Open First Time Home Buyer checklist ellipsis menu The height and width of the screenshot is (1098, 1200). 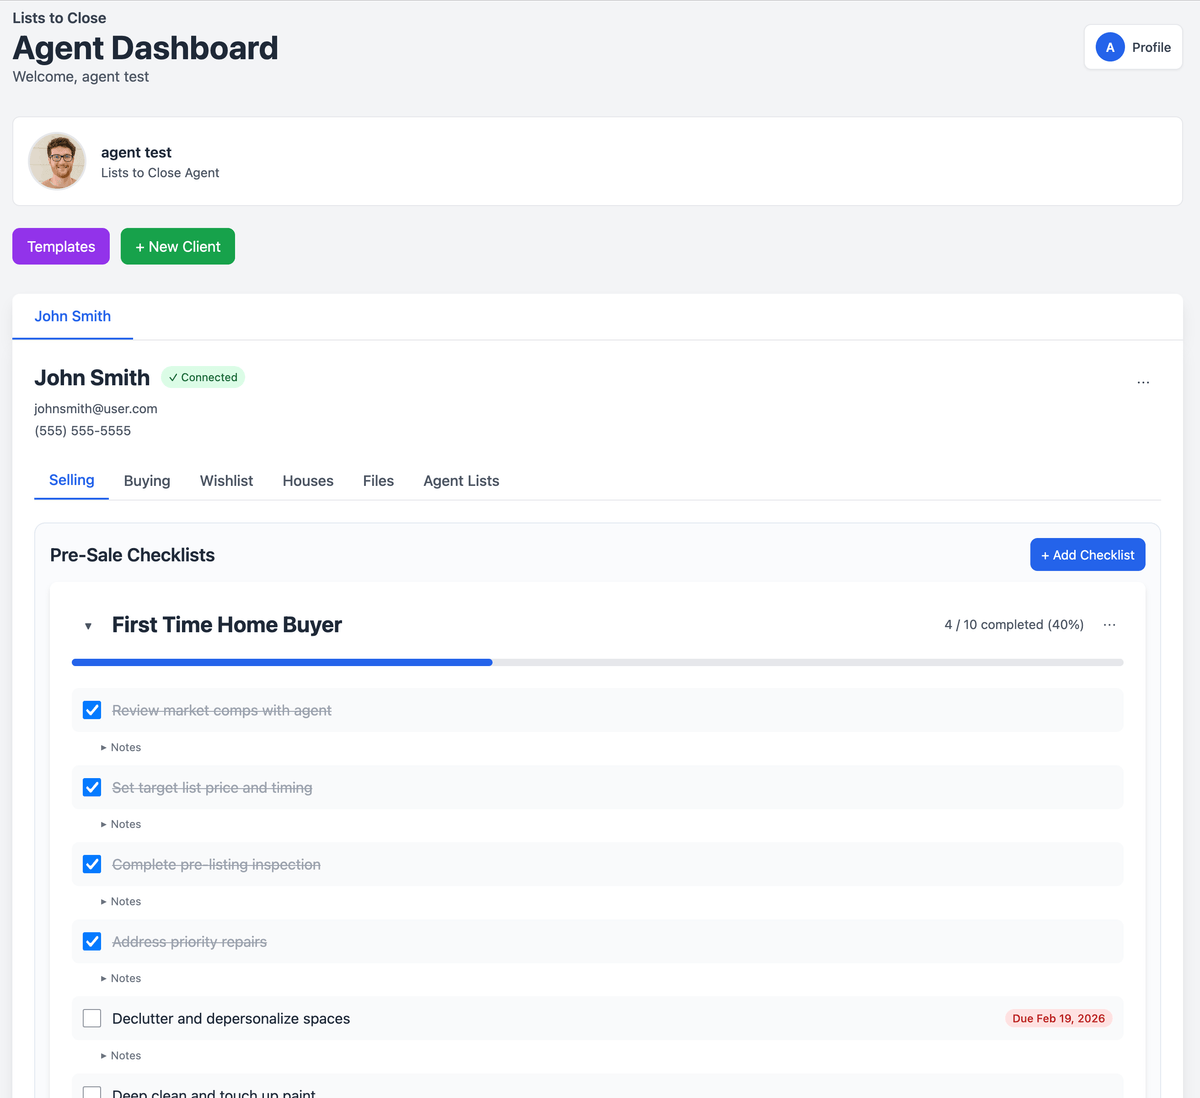(1109, 625)
